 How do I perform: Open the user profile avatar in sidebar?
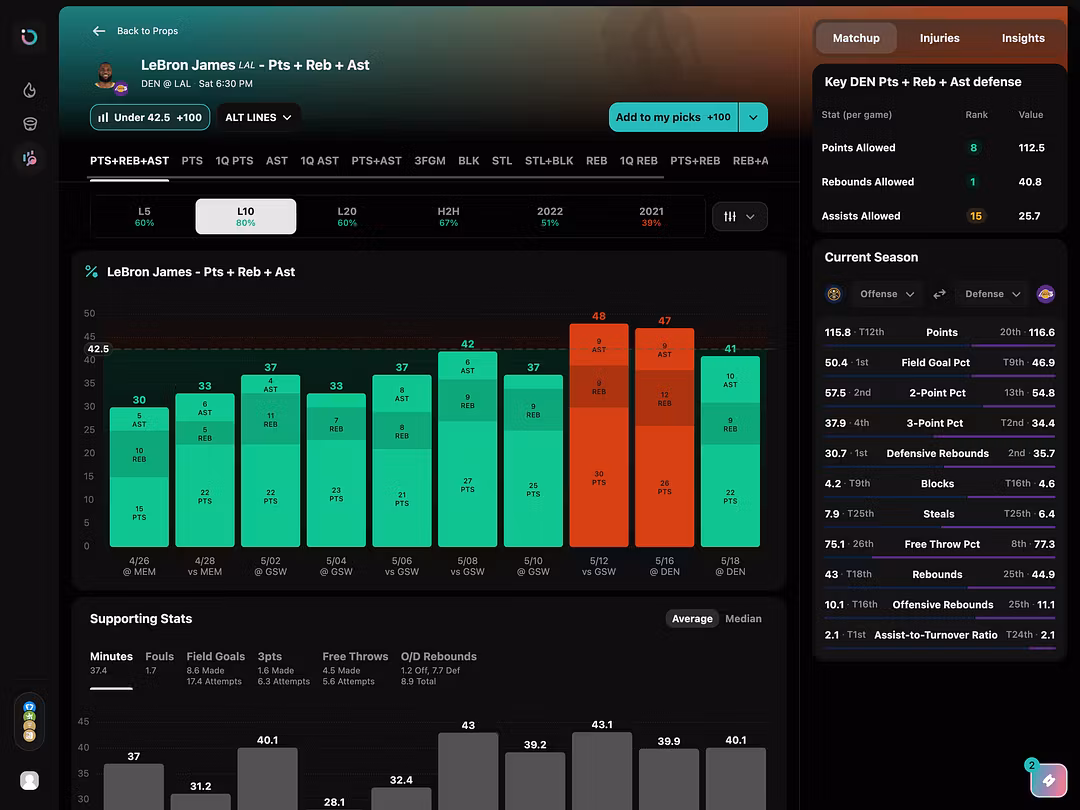click(30, 780)
